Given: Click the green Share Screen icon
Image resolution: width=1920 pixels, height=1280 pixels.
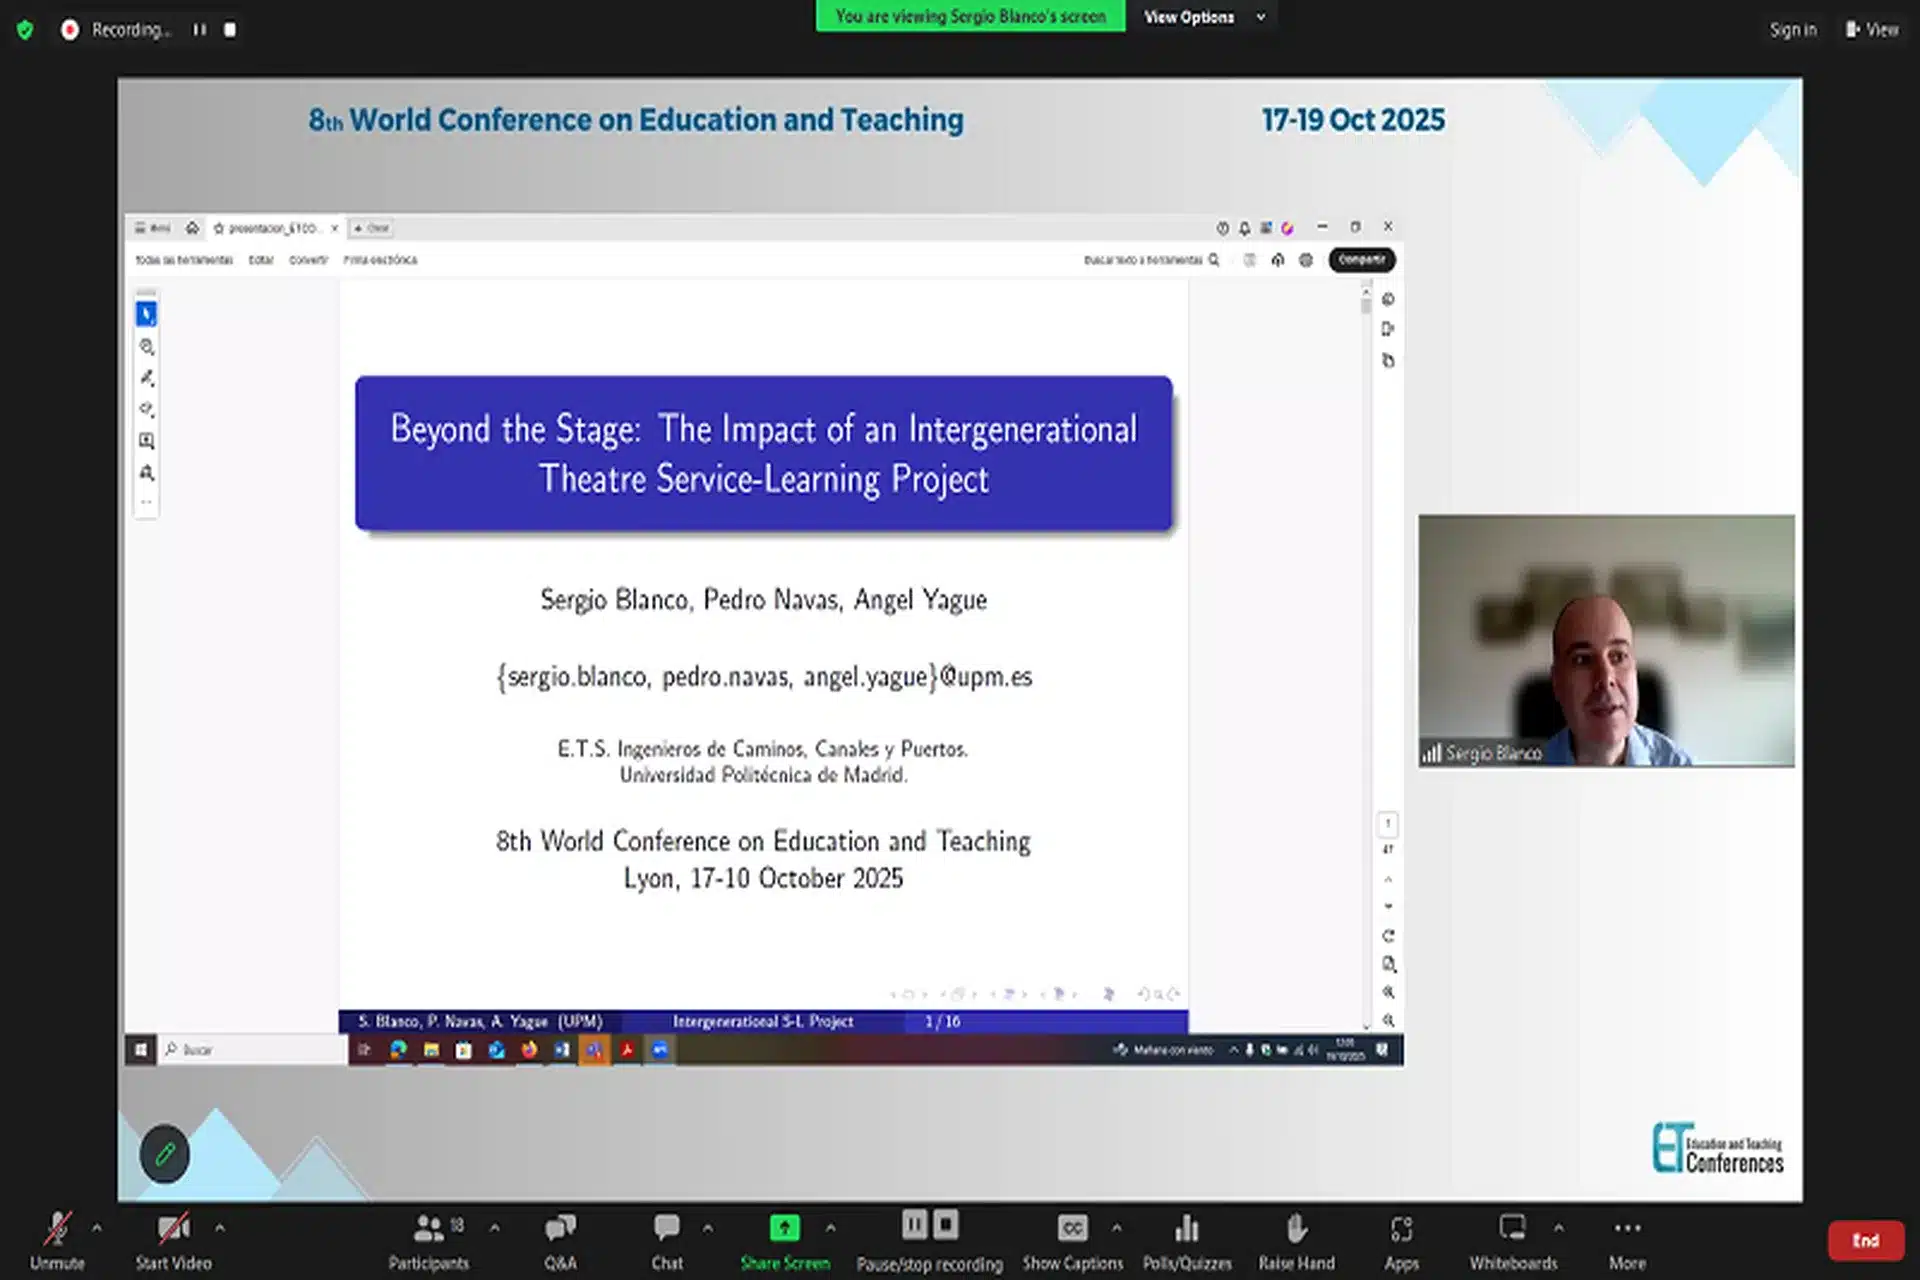Looking at the screenshot, I should coord(784,1228).
